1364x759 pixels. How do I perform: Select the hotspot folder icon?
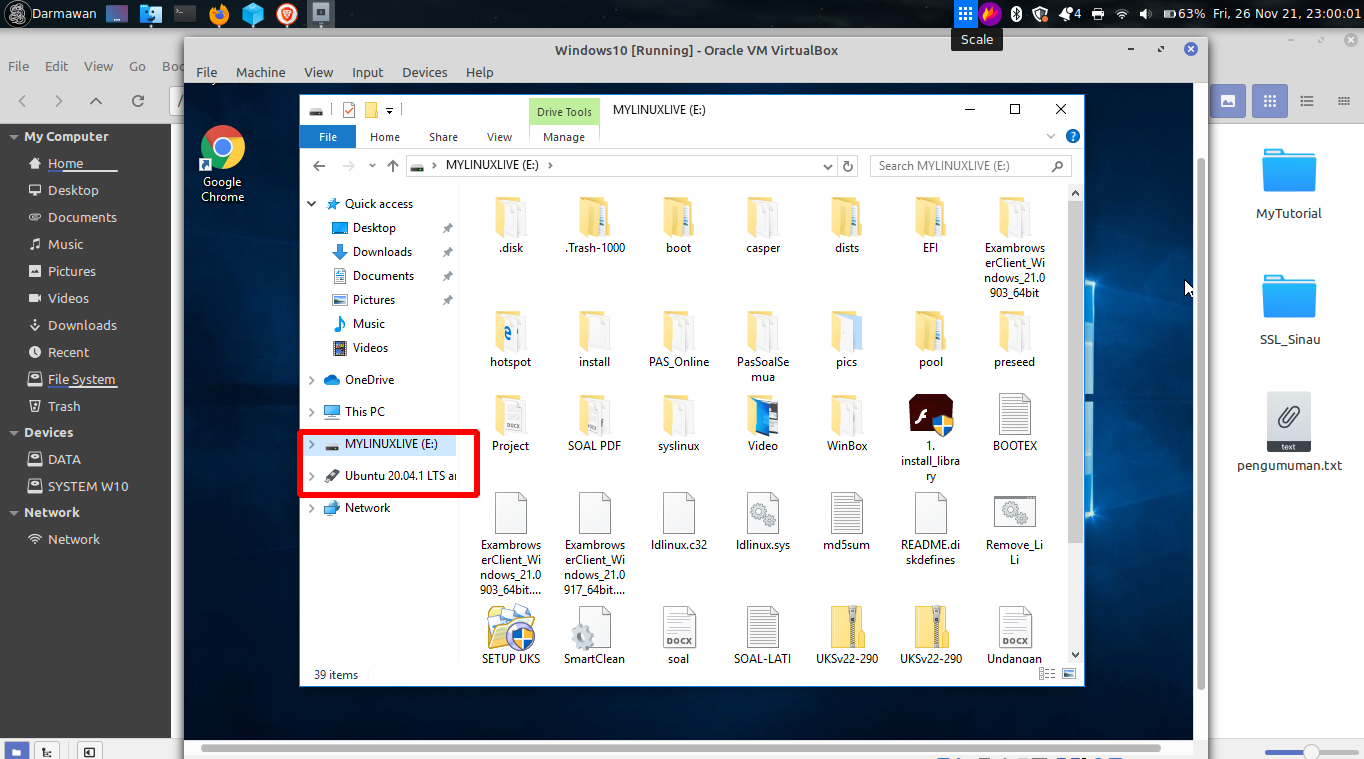click(510, 330)
